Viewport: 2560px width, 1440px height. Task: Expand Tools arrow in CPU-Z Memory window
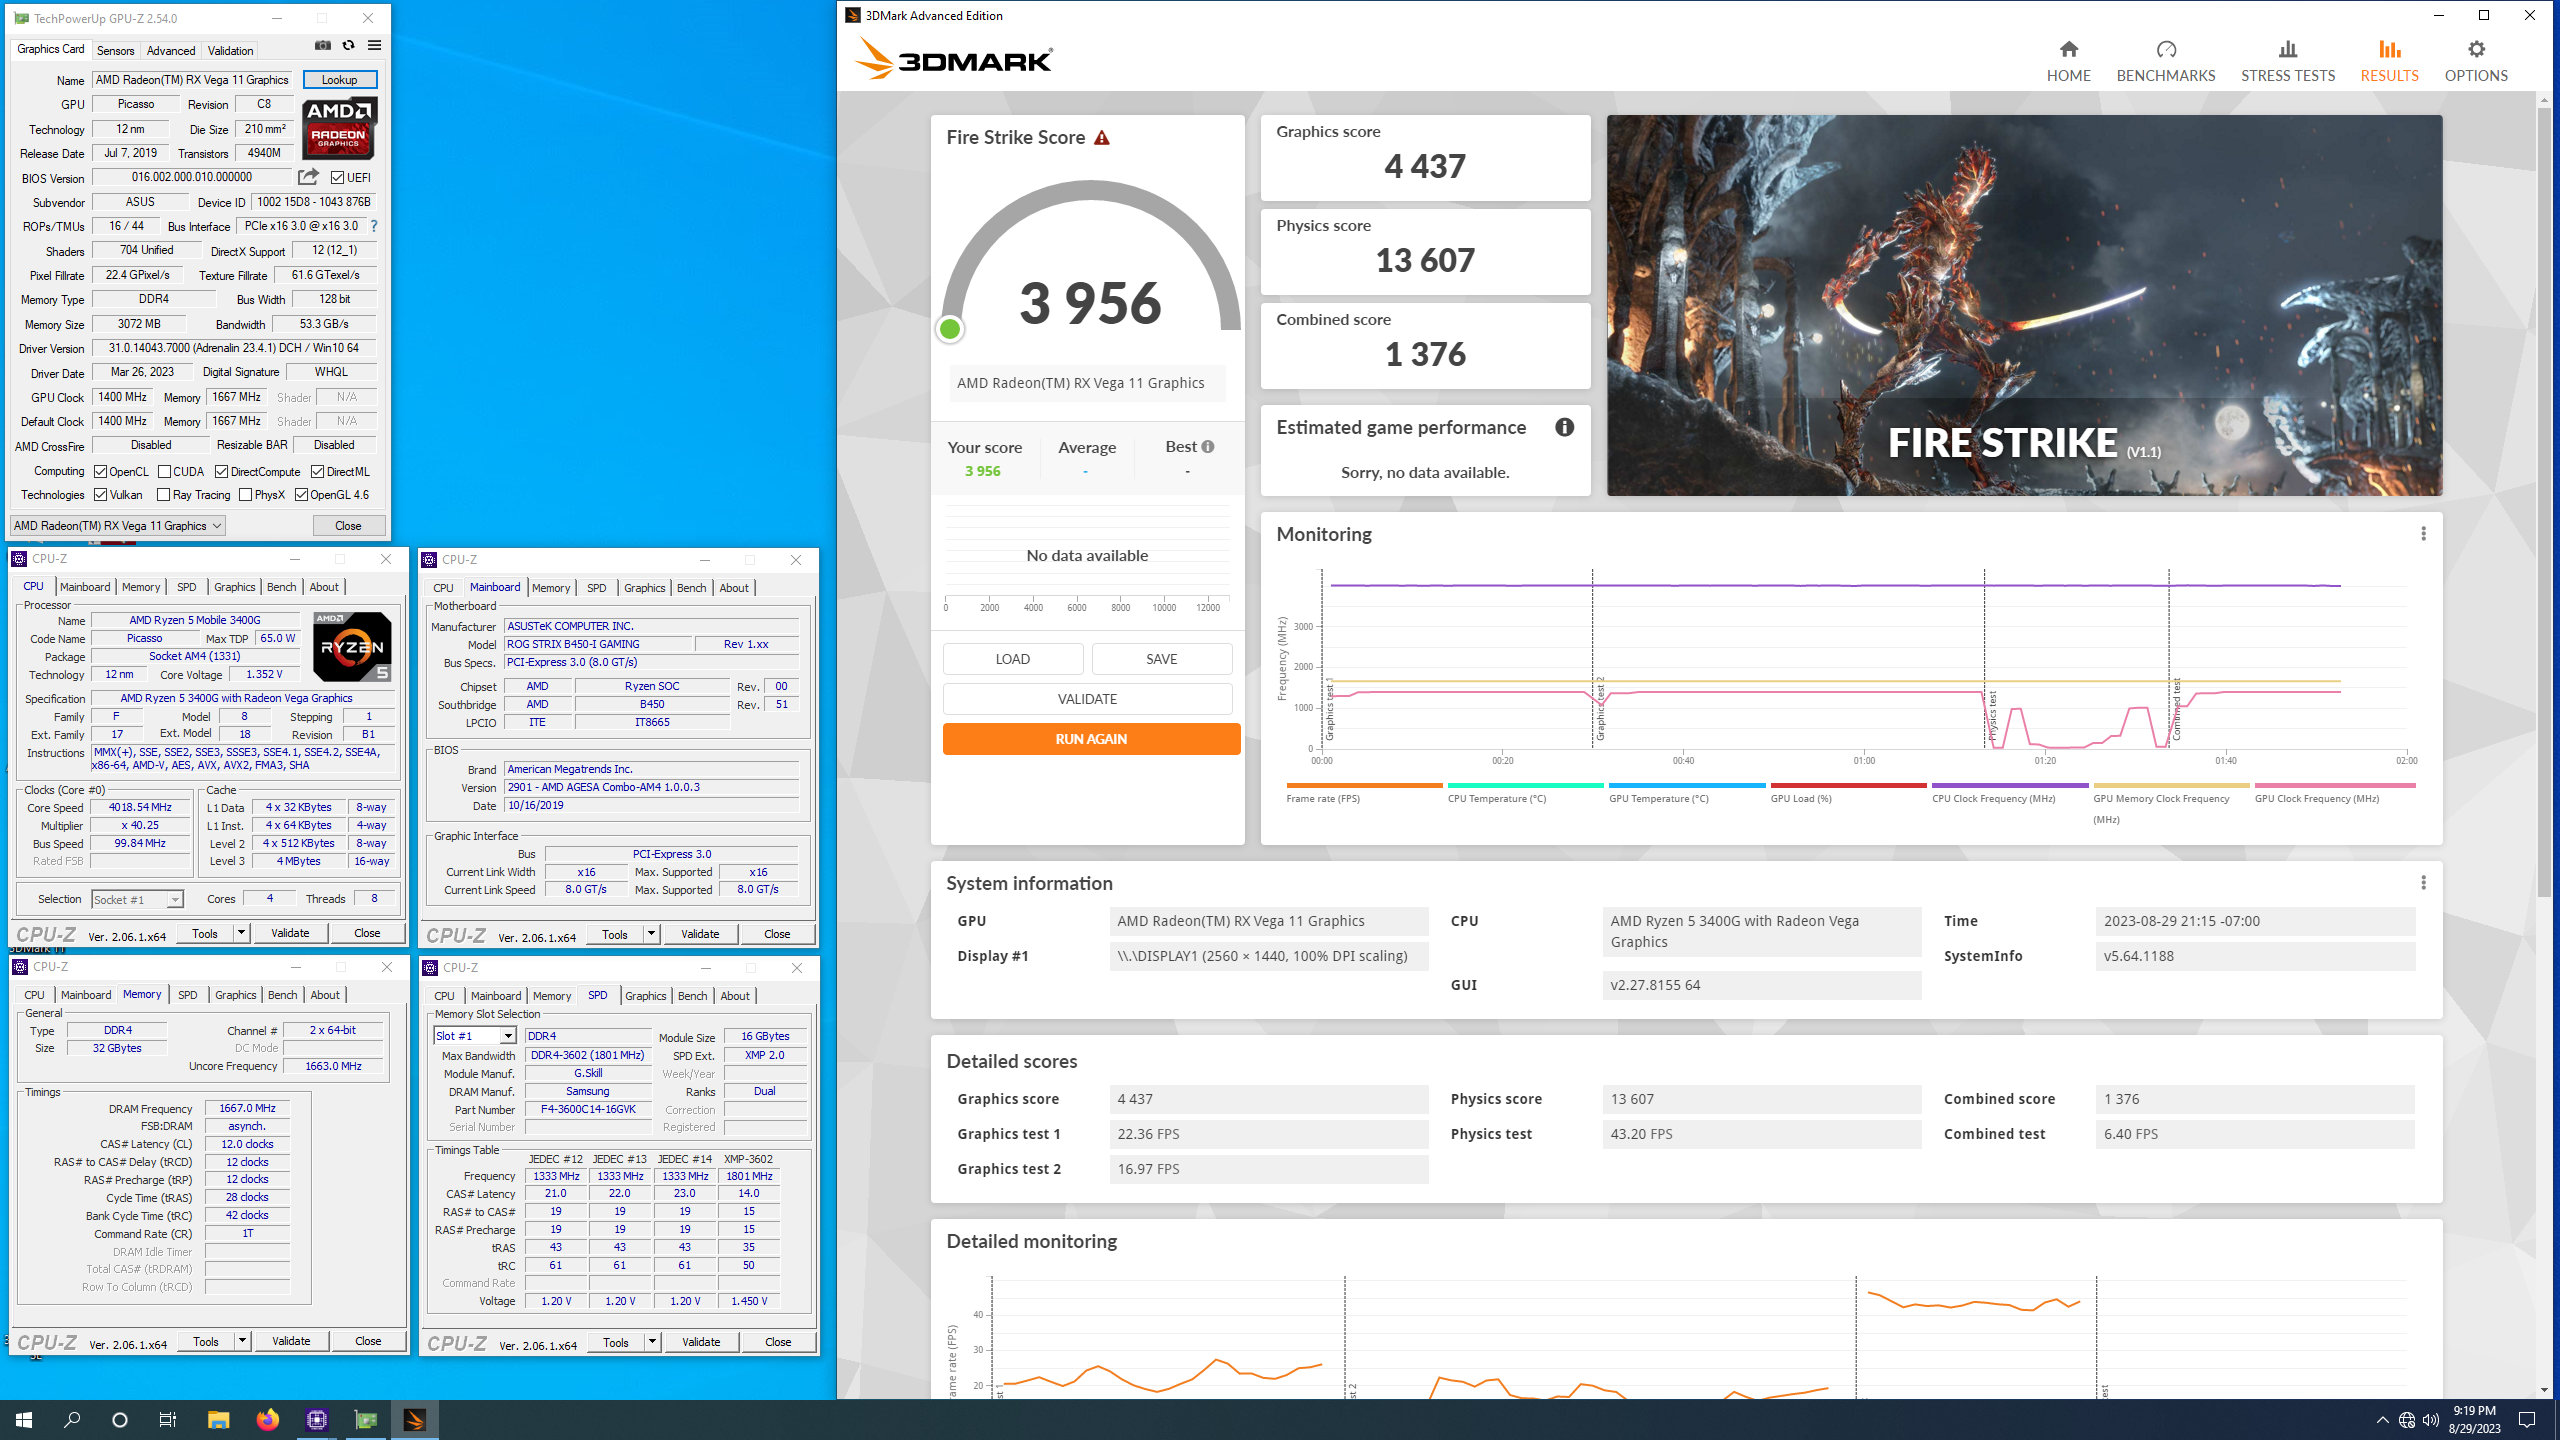242,1341
